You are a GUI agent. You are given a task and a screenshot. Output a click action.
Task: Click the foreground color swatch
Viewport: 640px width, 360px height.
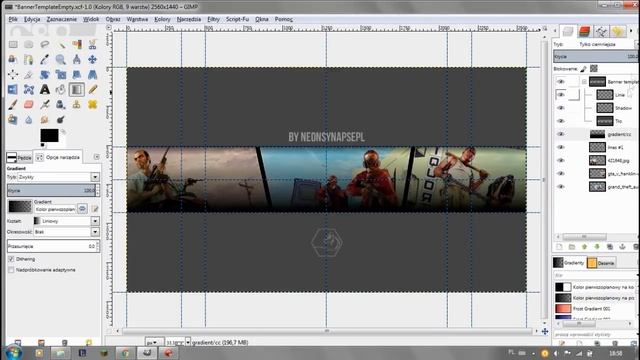pos(49,135)
